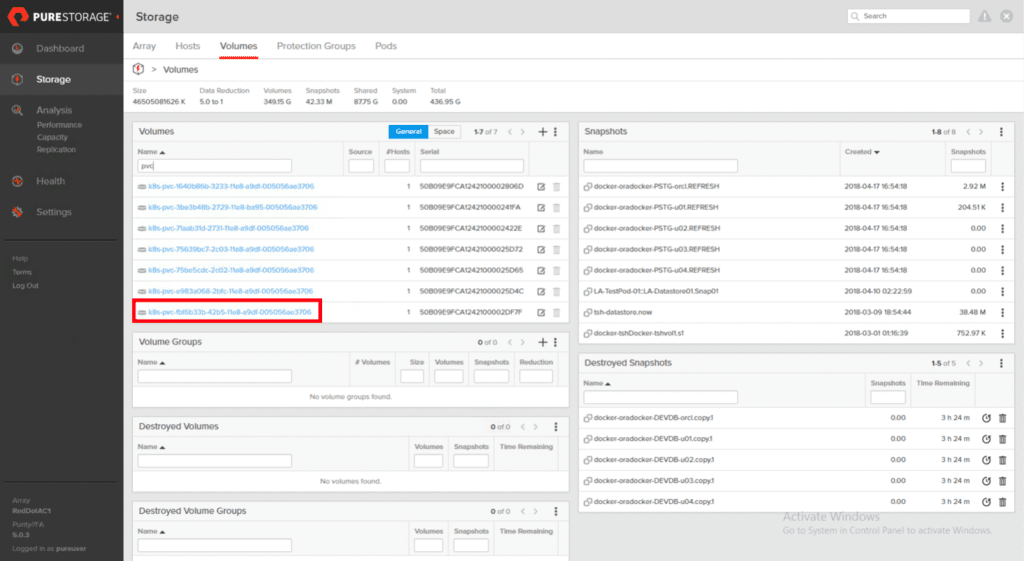Click the Snapshots Name filter field
The height and width of the screenshot is (561, 1024).
coord(660,166)
